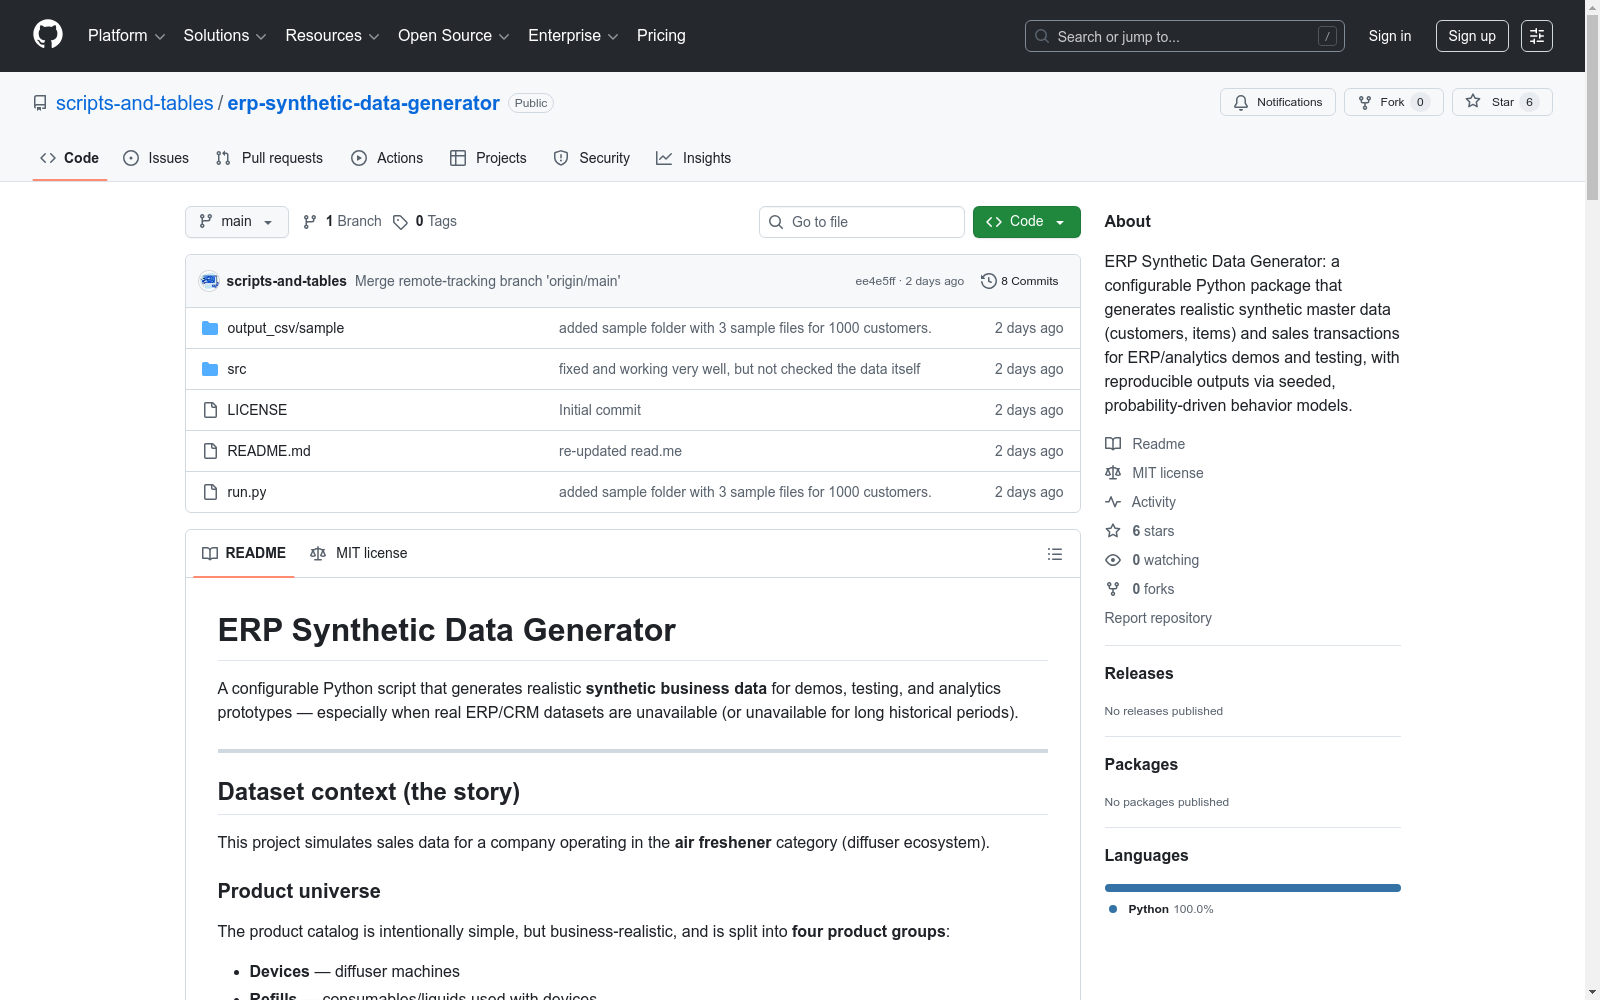
Task: Switch to the Security tab
Action: (592, 158)
